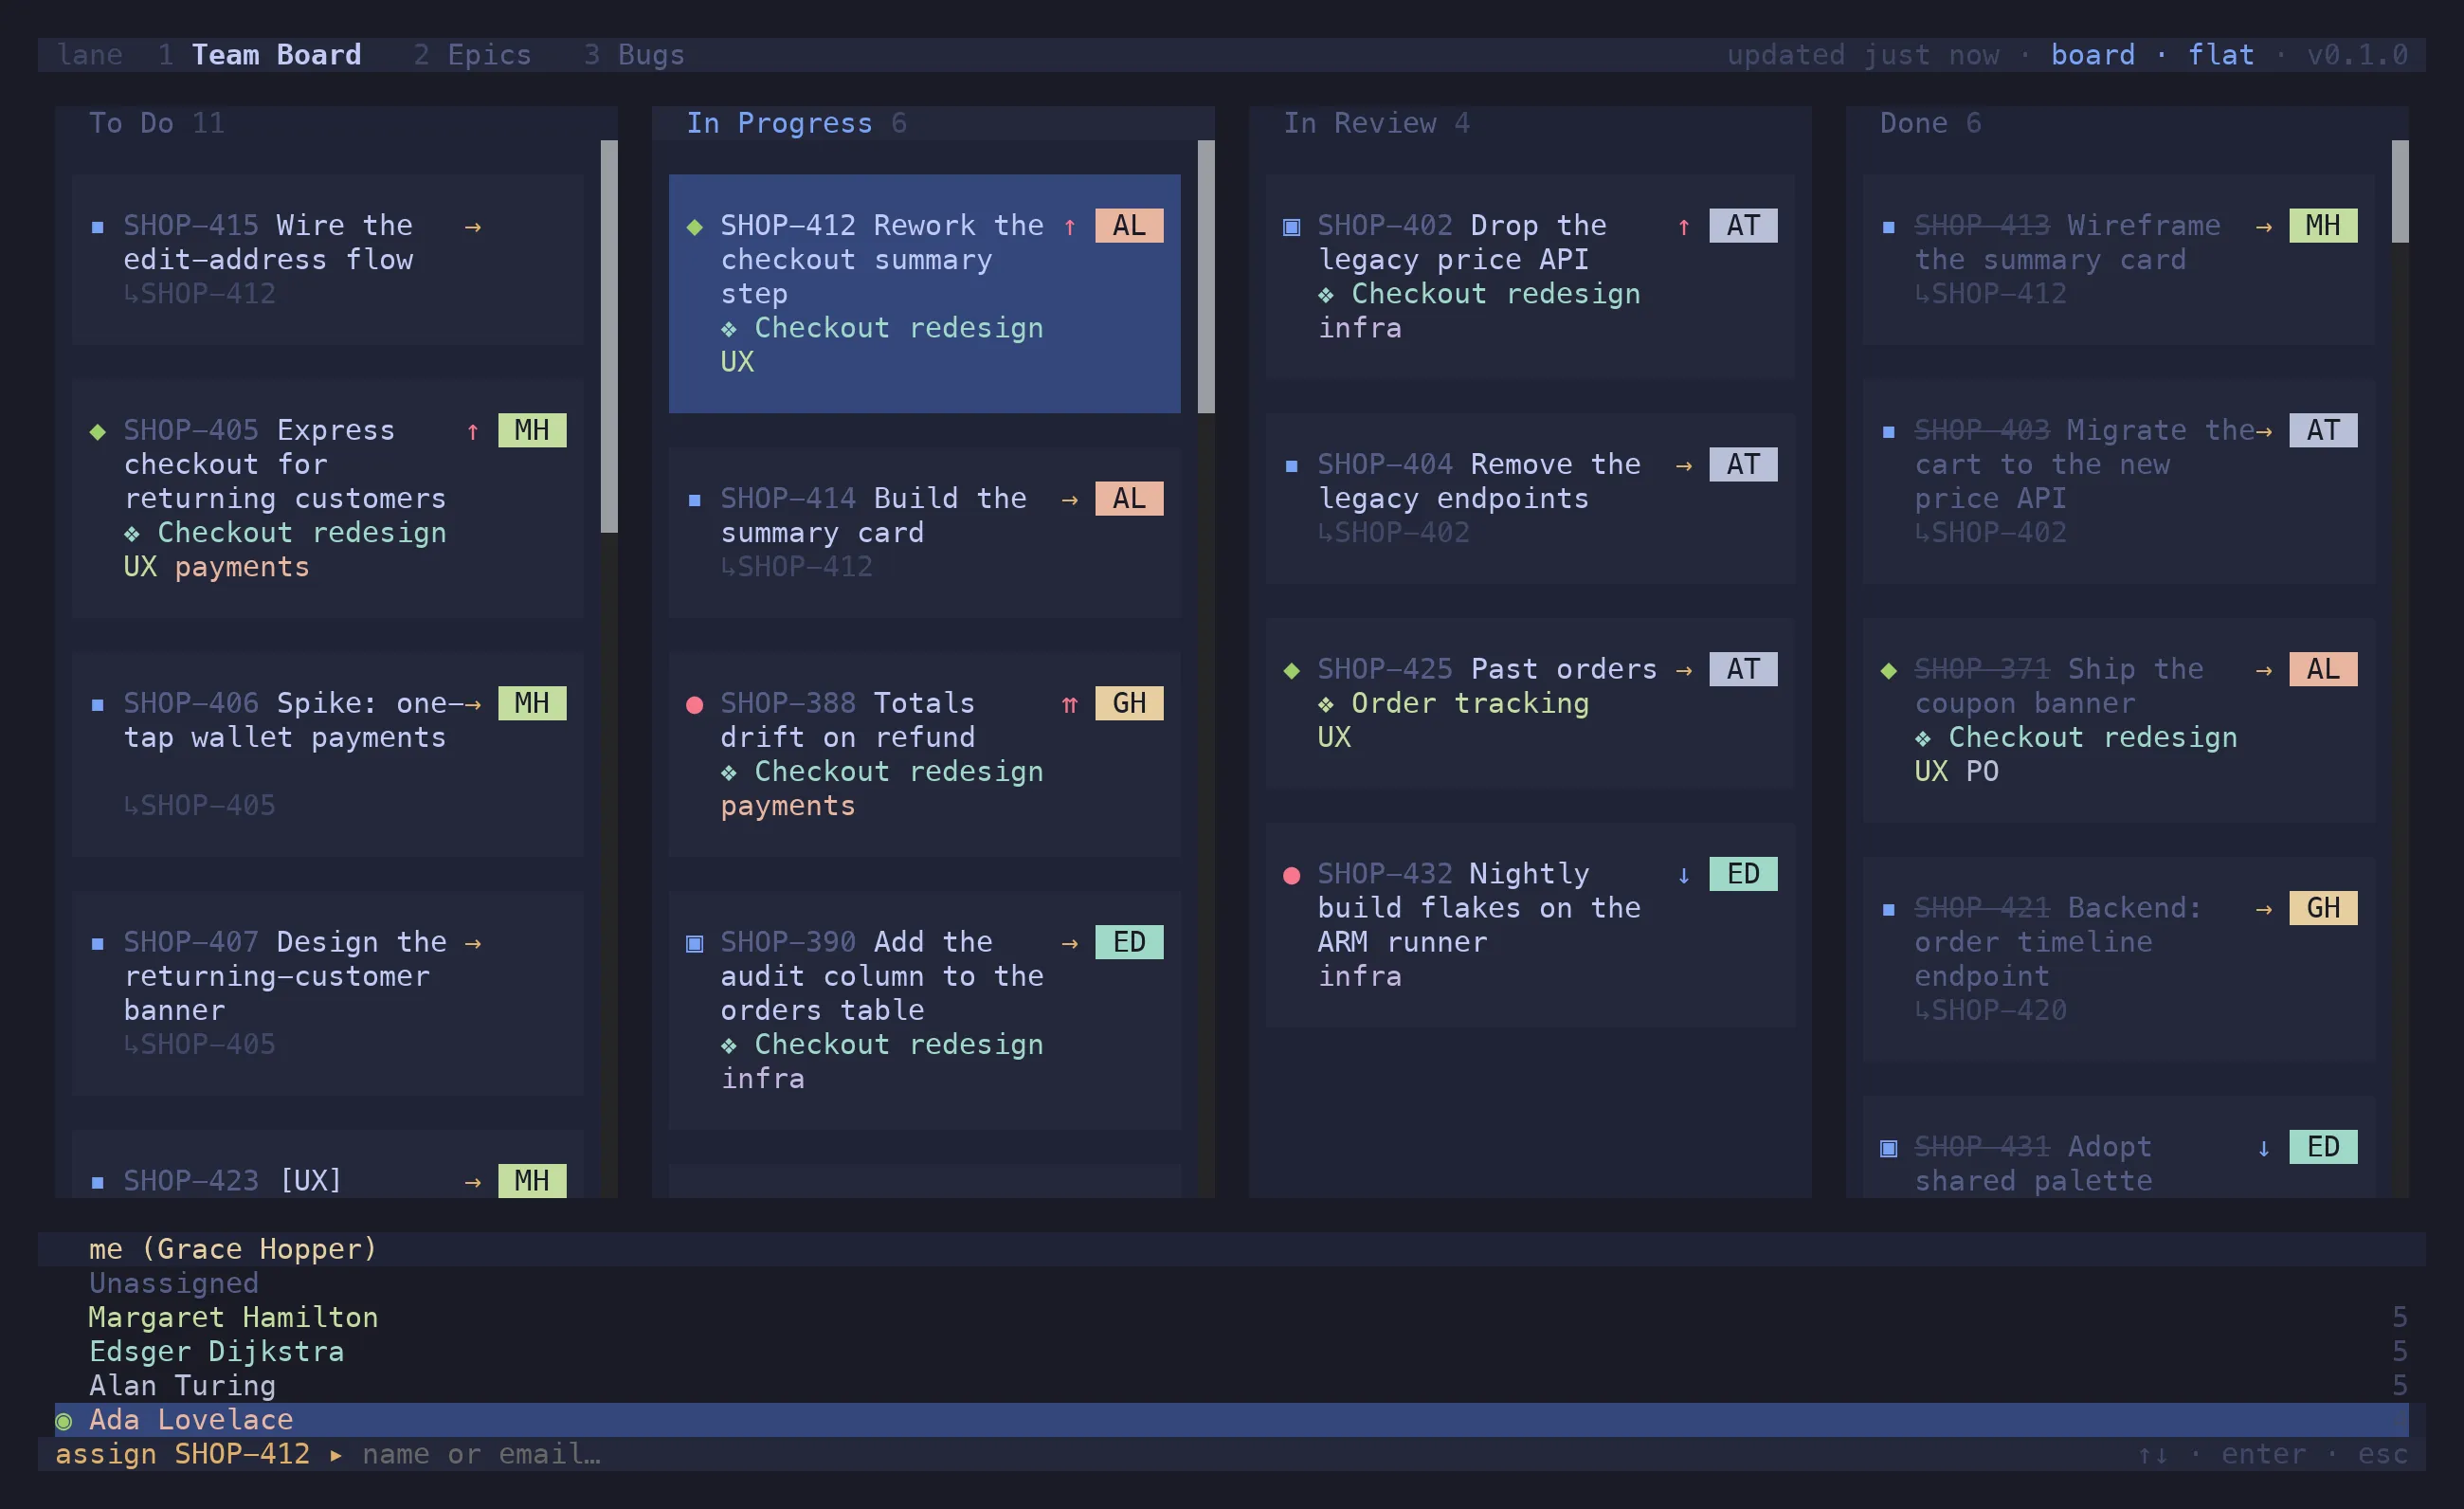This screenshot has width=2464, height=1509.
Task: Open parent link SHOP-402 under SHOP-404
Action: (1393, 533)
